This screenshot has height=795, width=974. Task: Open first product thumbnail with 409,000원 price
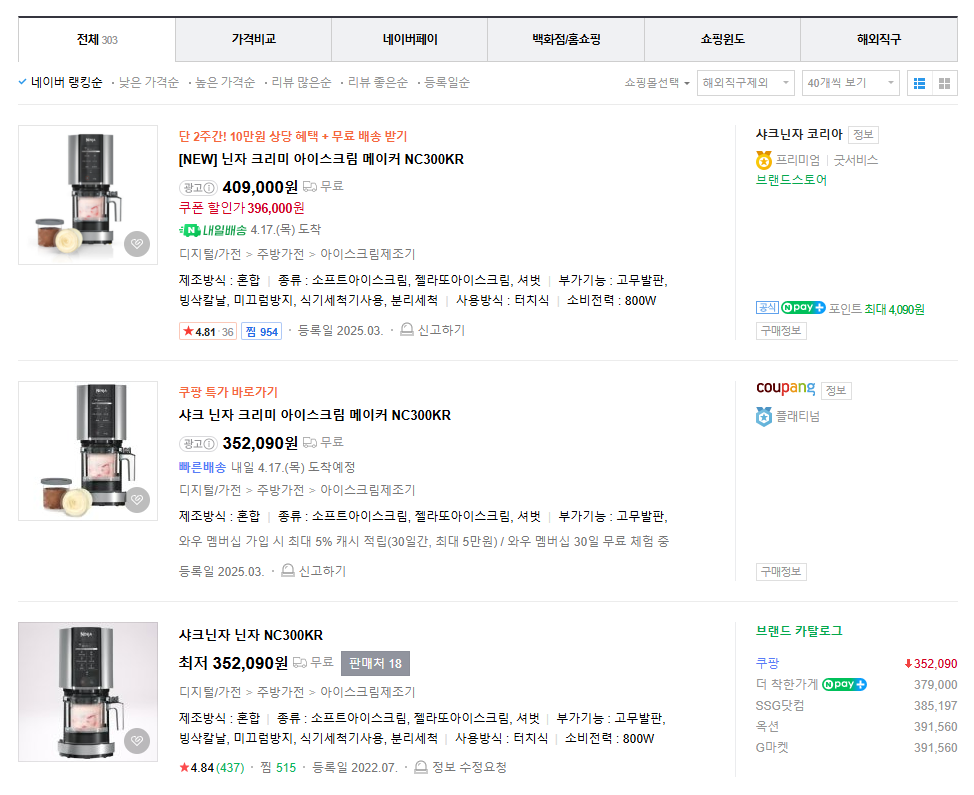pos(88,195)
